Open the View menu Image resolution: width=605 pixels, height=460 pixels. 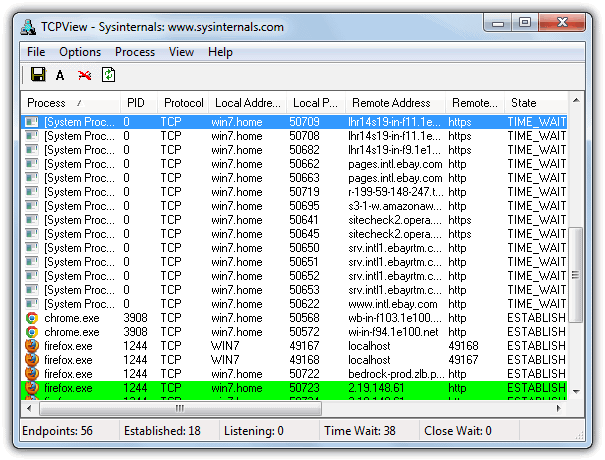point(181,52)
